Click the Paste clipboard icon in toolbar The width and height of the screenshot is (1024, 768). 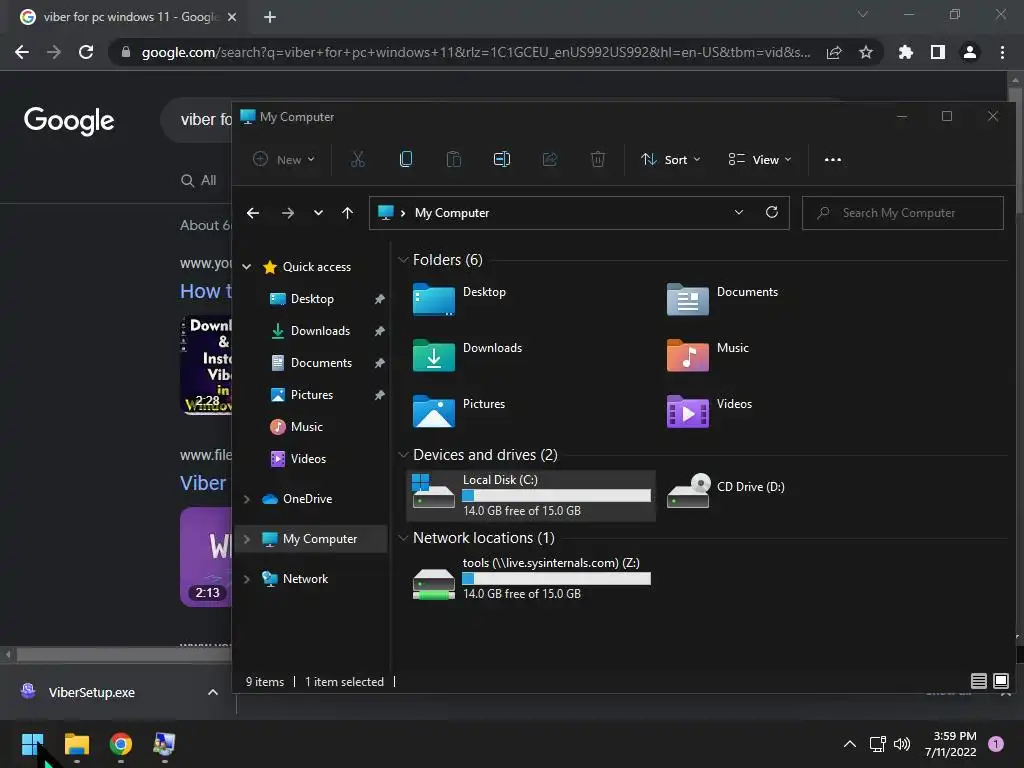(x=454, y=159)
